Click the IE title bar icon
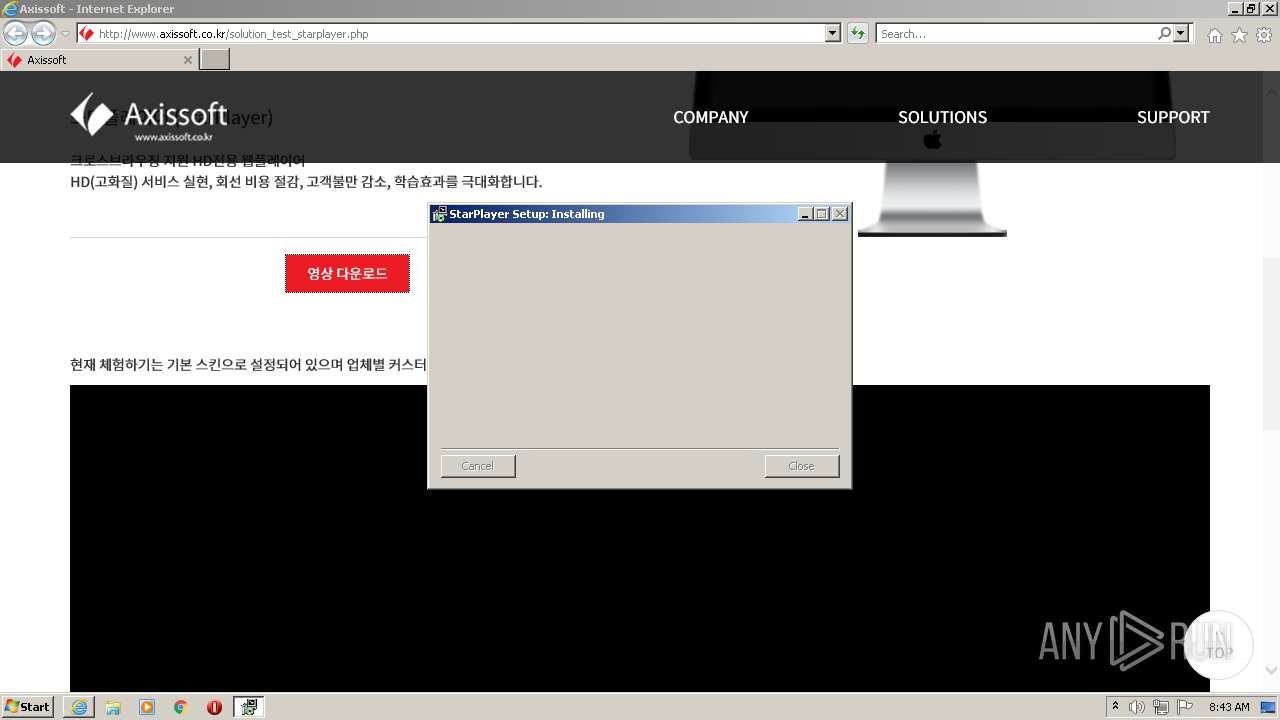Image resolution: width=1280 pixels, height=720 pixels. tap(10, 9)
